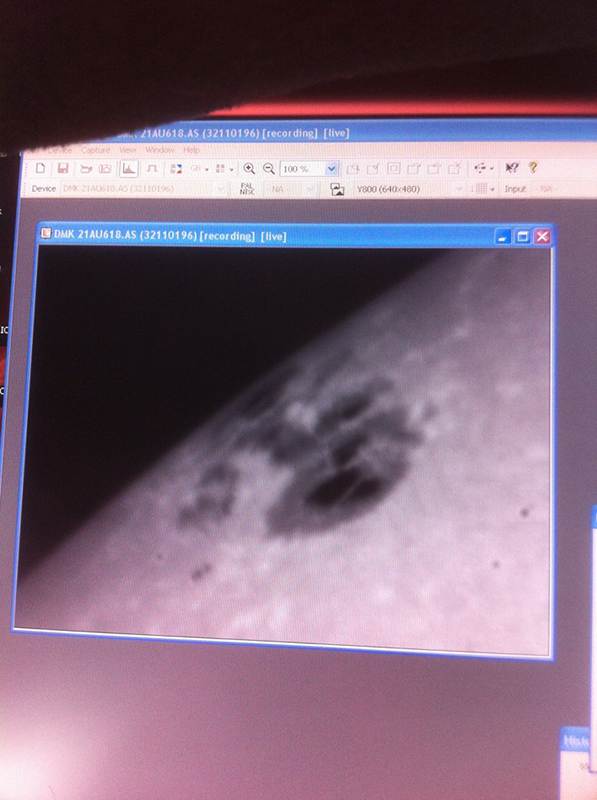Toggle the trigger pulse icon
This screenshot has width=597, height=800.
tap(152, 168)
